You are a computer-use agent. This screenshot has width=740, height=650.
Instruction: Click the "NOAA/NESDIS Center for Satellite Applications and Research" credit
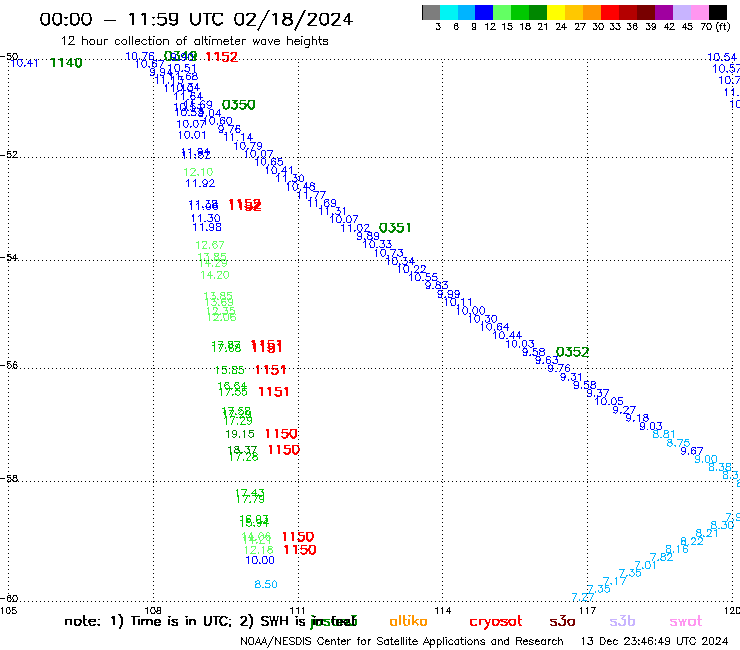click(402, 641)
